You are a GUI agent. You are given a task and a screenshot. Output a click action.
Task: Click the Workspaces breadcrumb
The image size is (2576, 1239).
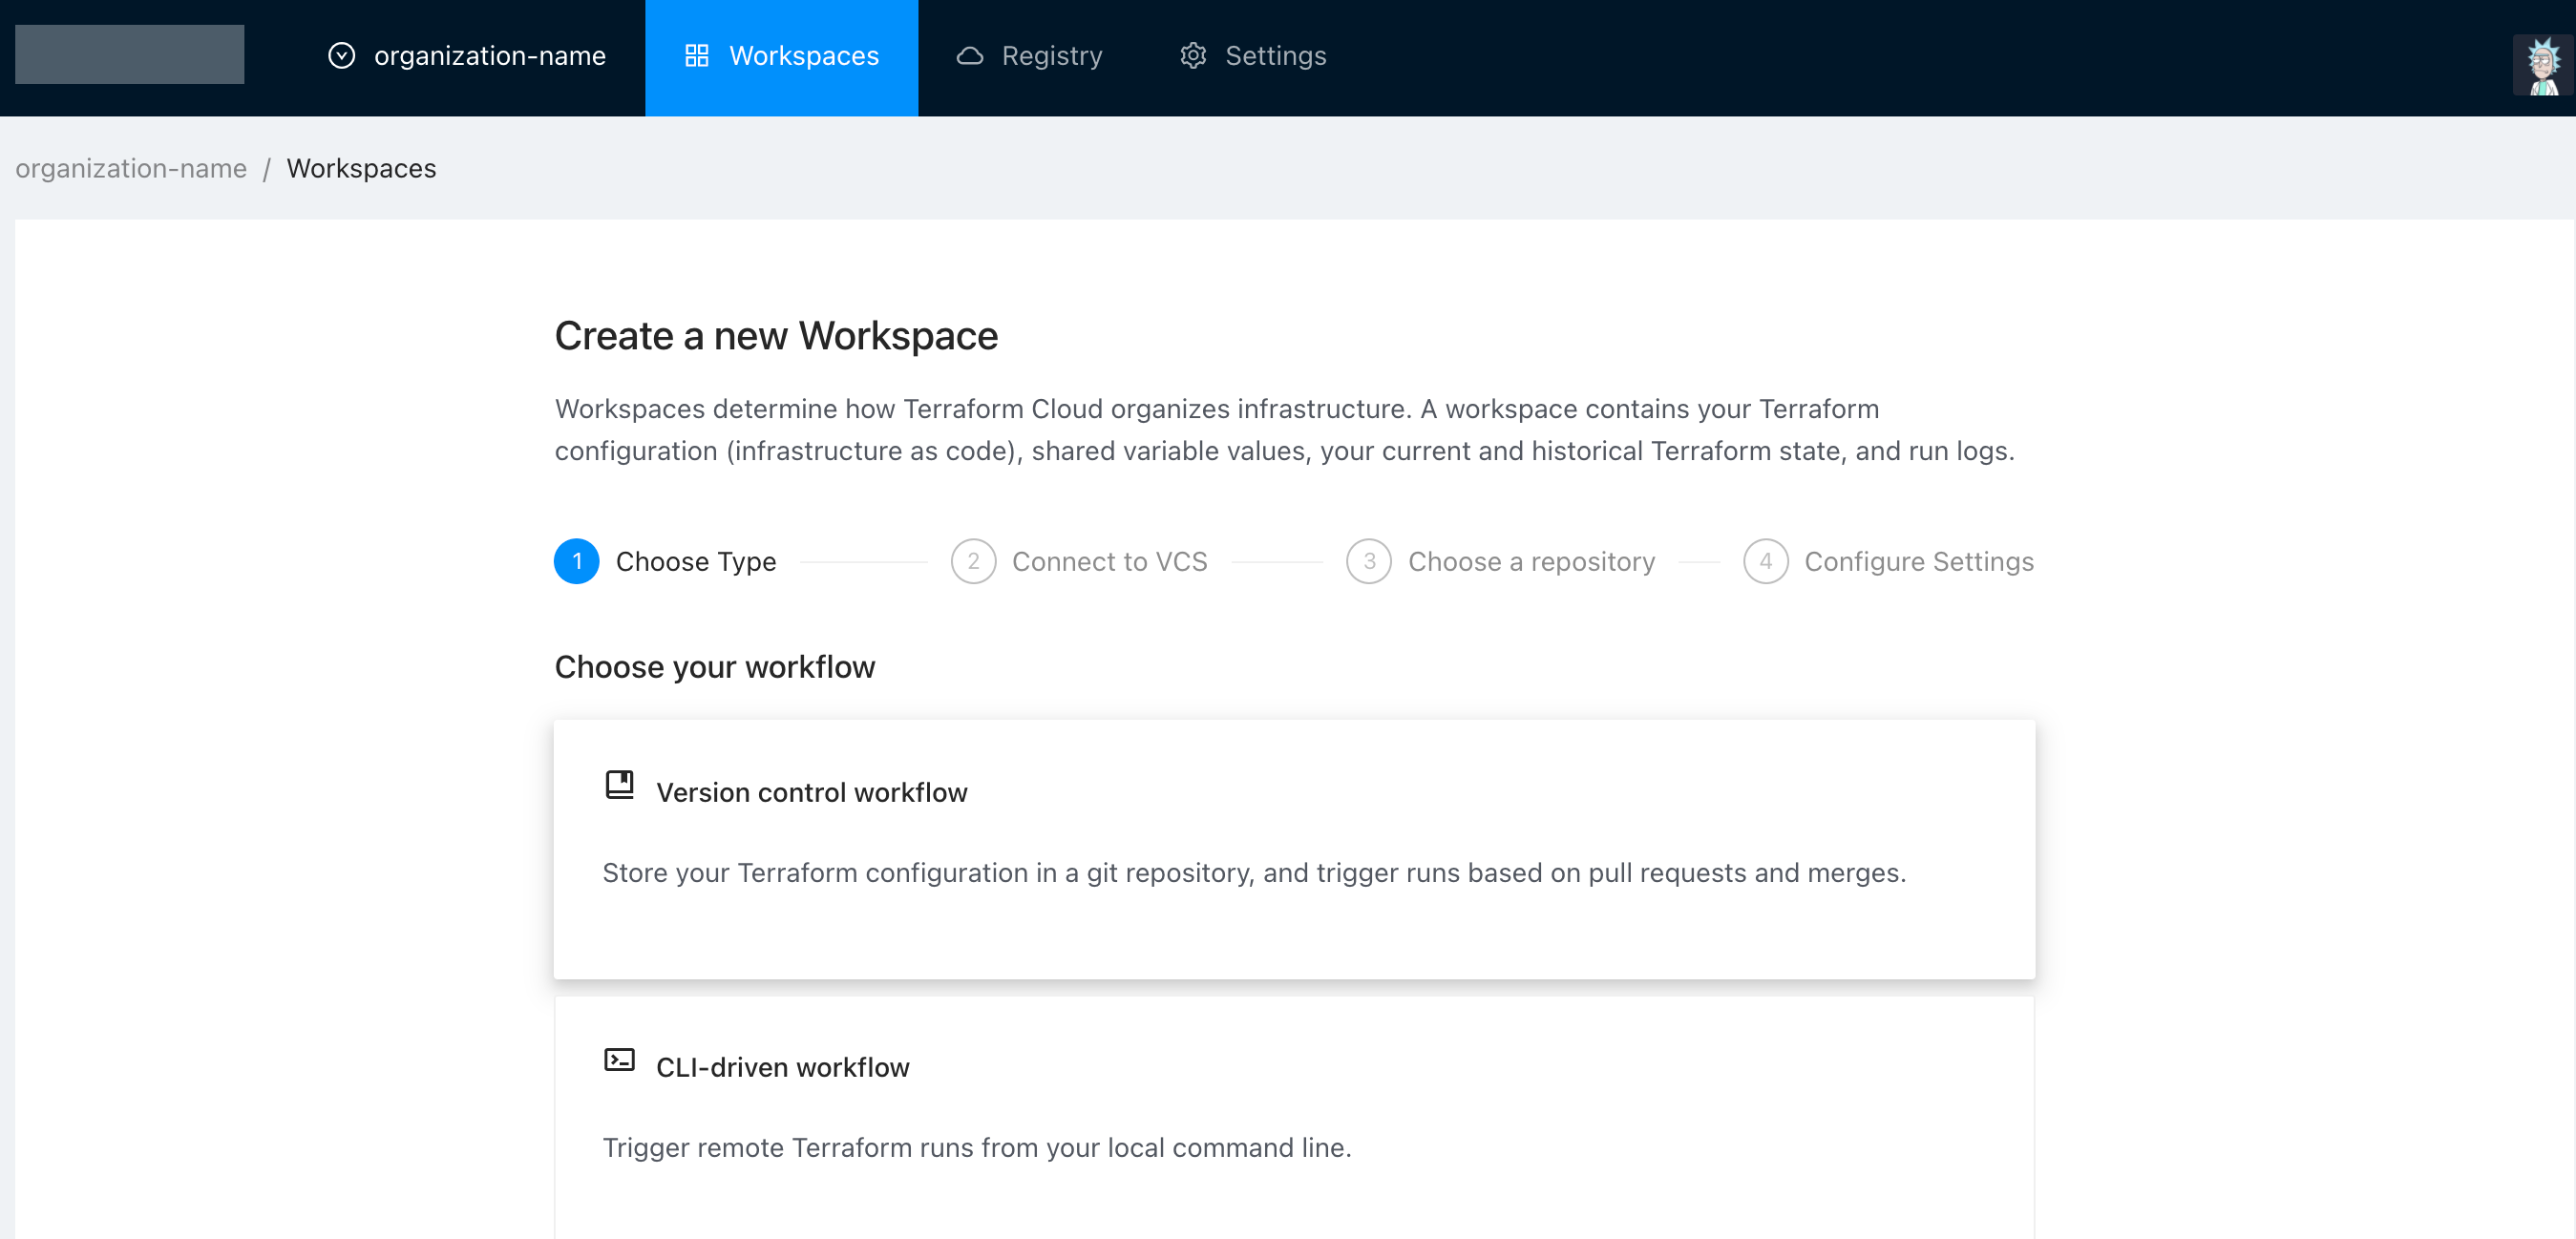point(361,168)
